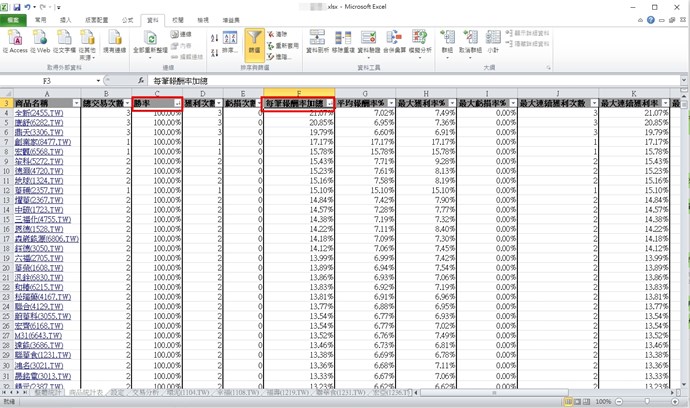Click the 群組 group icon
This screenshot has width=690, height=408.
pyautogui.click(x=447, y=41)
